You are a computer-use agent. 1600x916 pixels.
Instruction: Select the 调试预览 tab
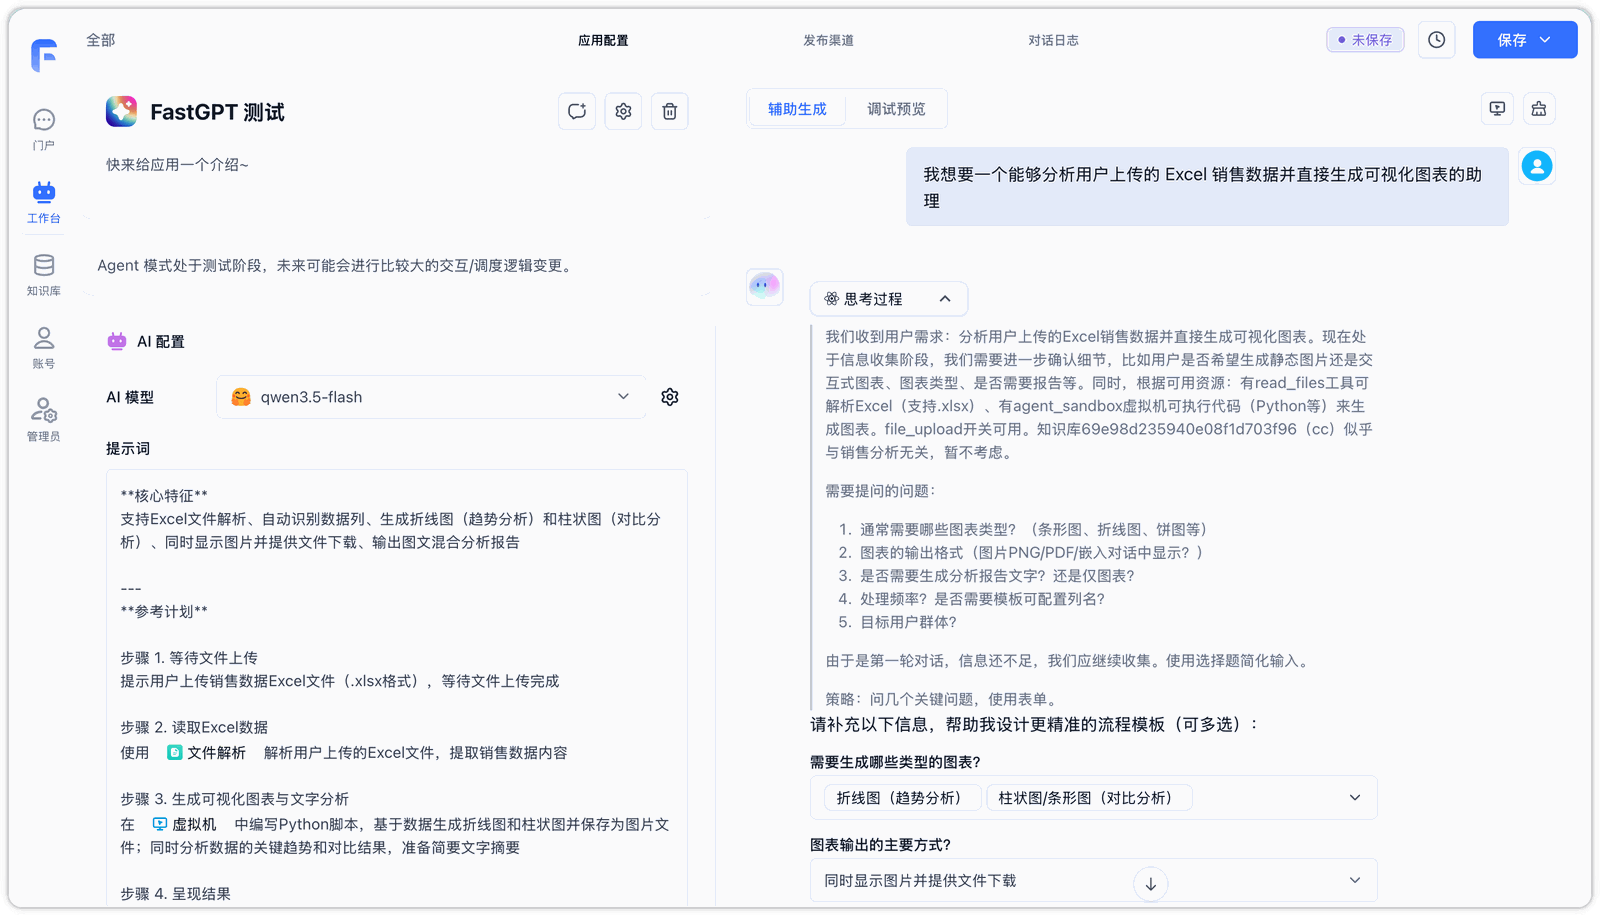pyautogui.click(x=896, y=109)
